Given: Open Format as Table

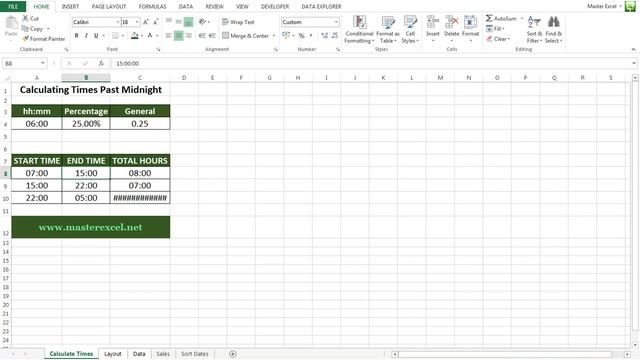Looking at the screenshot, I should coord(388,29).
